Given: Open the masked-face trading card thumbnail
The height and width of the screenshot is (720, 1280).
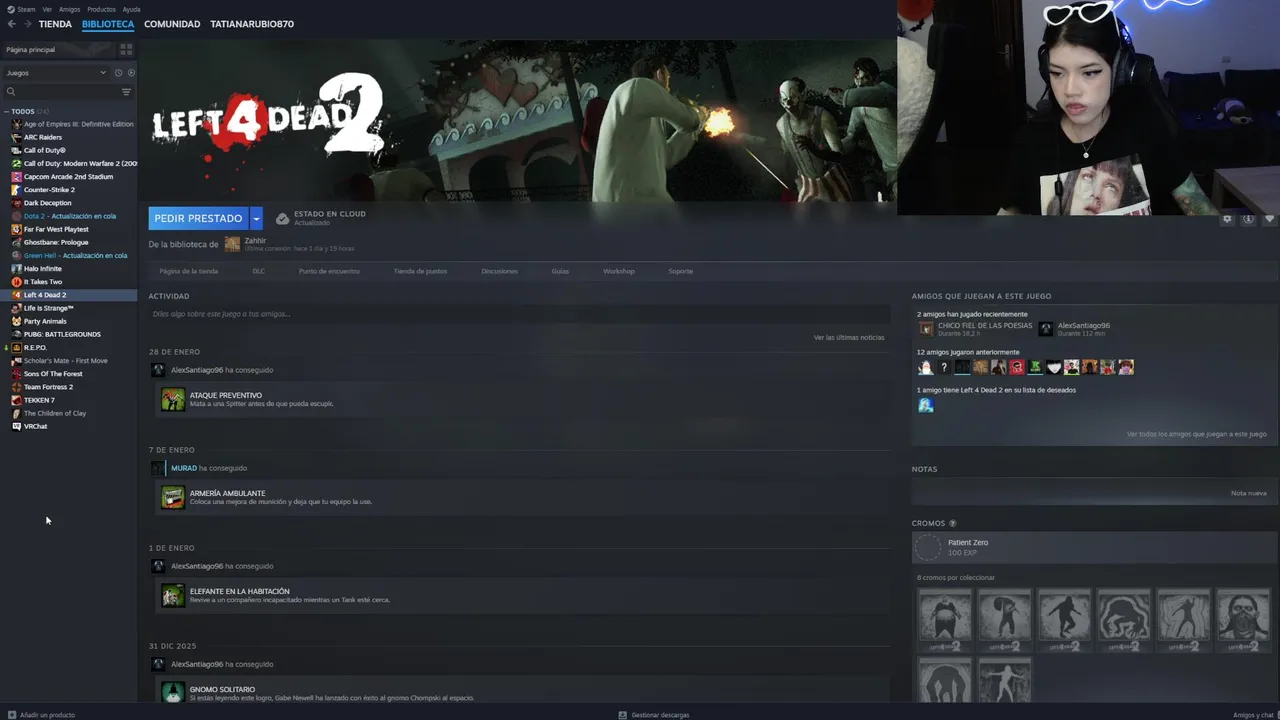Looking at the screenshot, I should pos(1243,619).
